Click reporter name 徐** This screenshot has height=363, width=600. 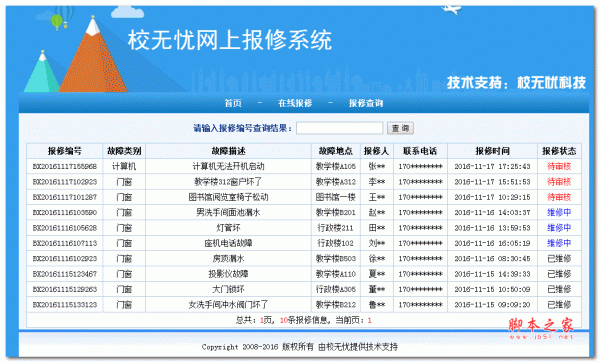[x=377, y=259]
